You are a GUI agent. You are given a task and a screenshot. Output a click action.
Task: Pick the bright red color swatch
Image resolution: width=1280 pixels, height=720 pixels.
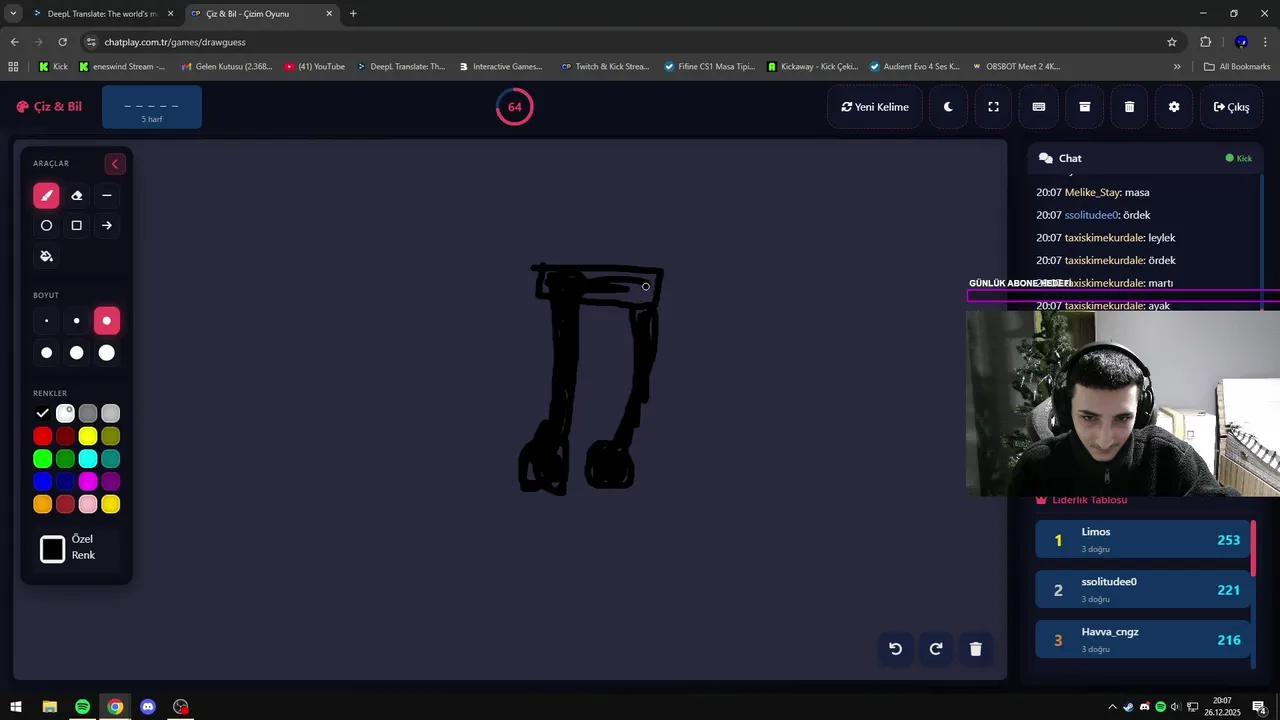(42, 436)
